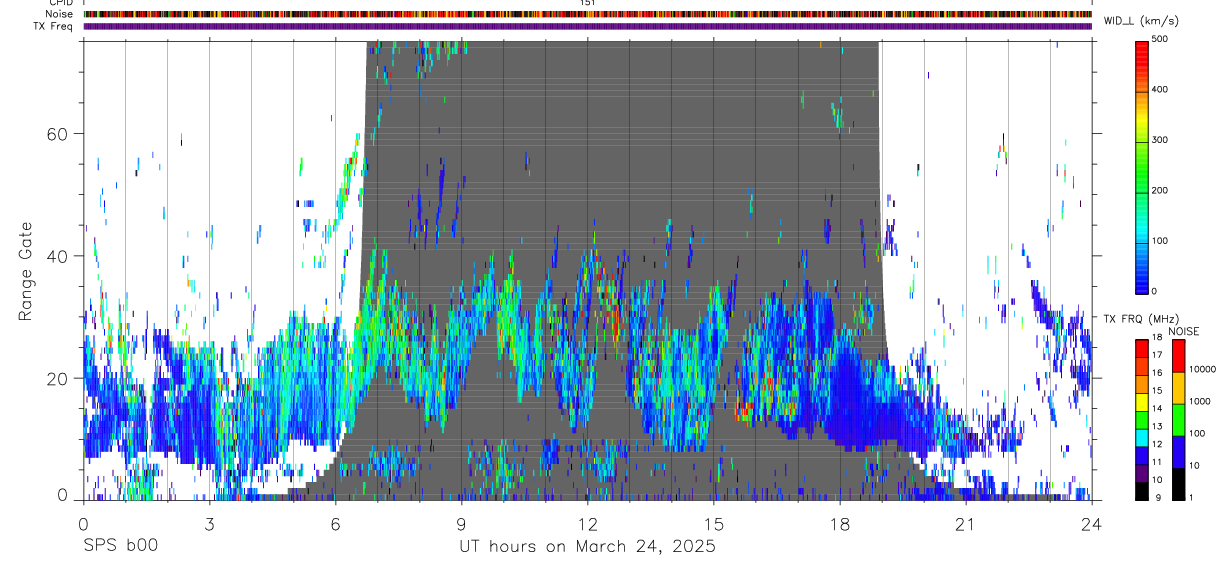This screenshot has width=1228, height=567.
Task: Click the 'Noise' row label at top left
Action: point(59,15)
